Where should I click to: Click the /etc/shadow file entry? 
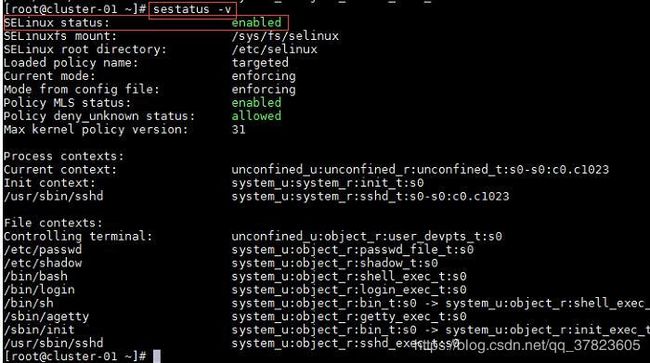43,263
